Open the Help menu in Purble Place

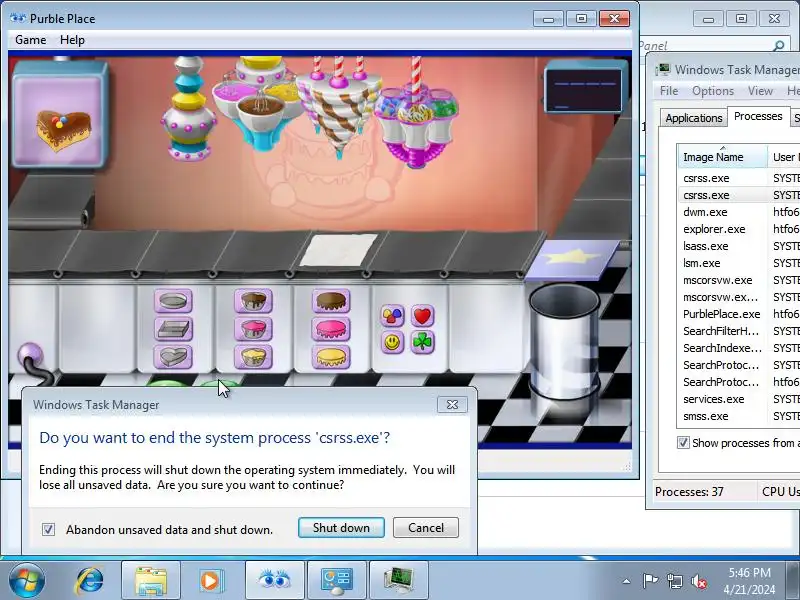coord(72,40)
